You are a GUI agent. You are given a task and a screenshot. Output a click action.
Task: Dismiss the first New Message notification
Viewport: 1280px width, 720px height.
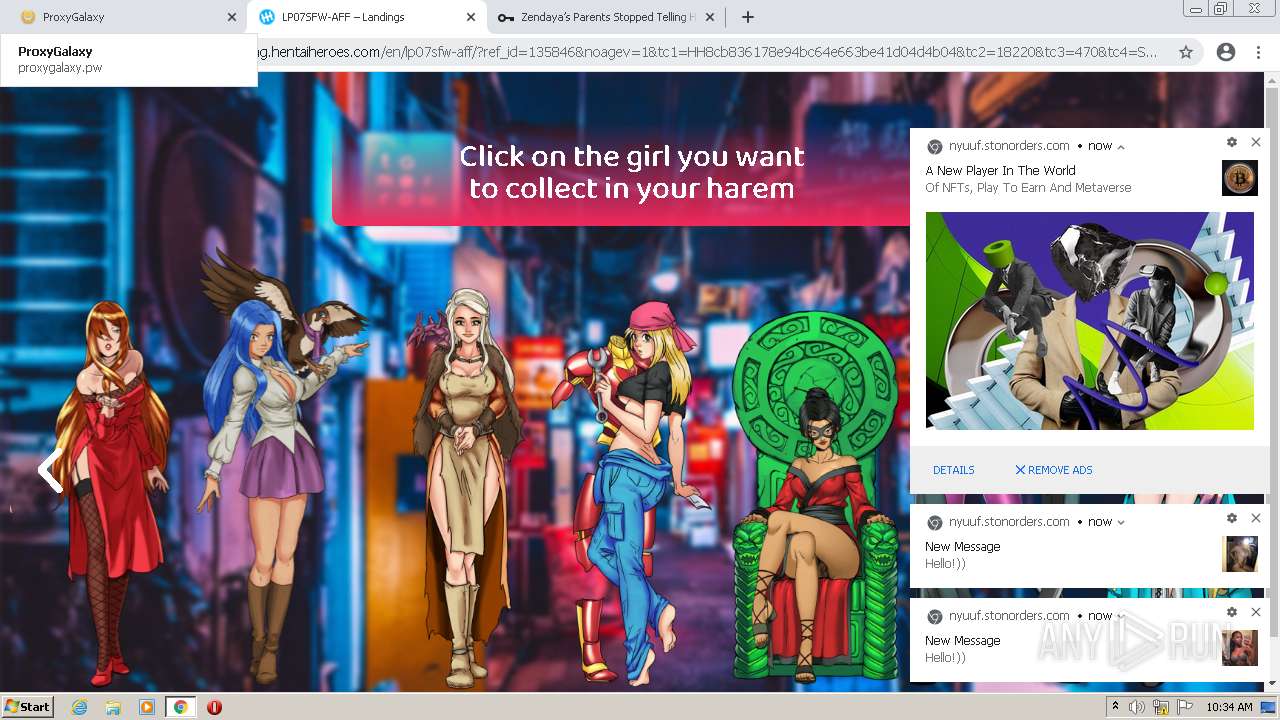coord(1256,518)
